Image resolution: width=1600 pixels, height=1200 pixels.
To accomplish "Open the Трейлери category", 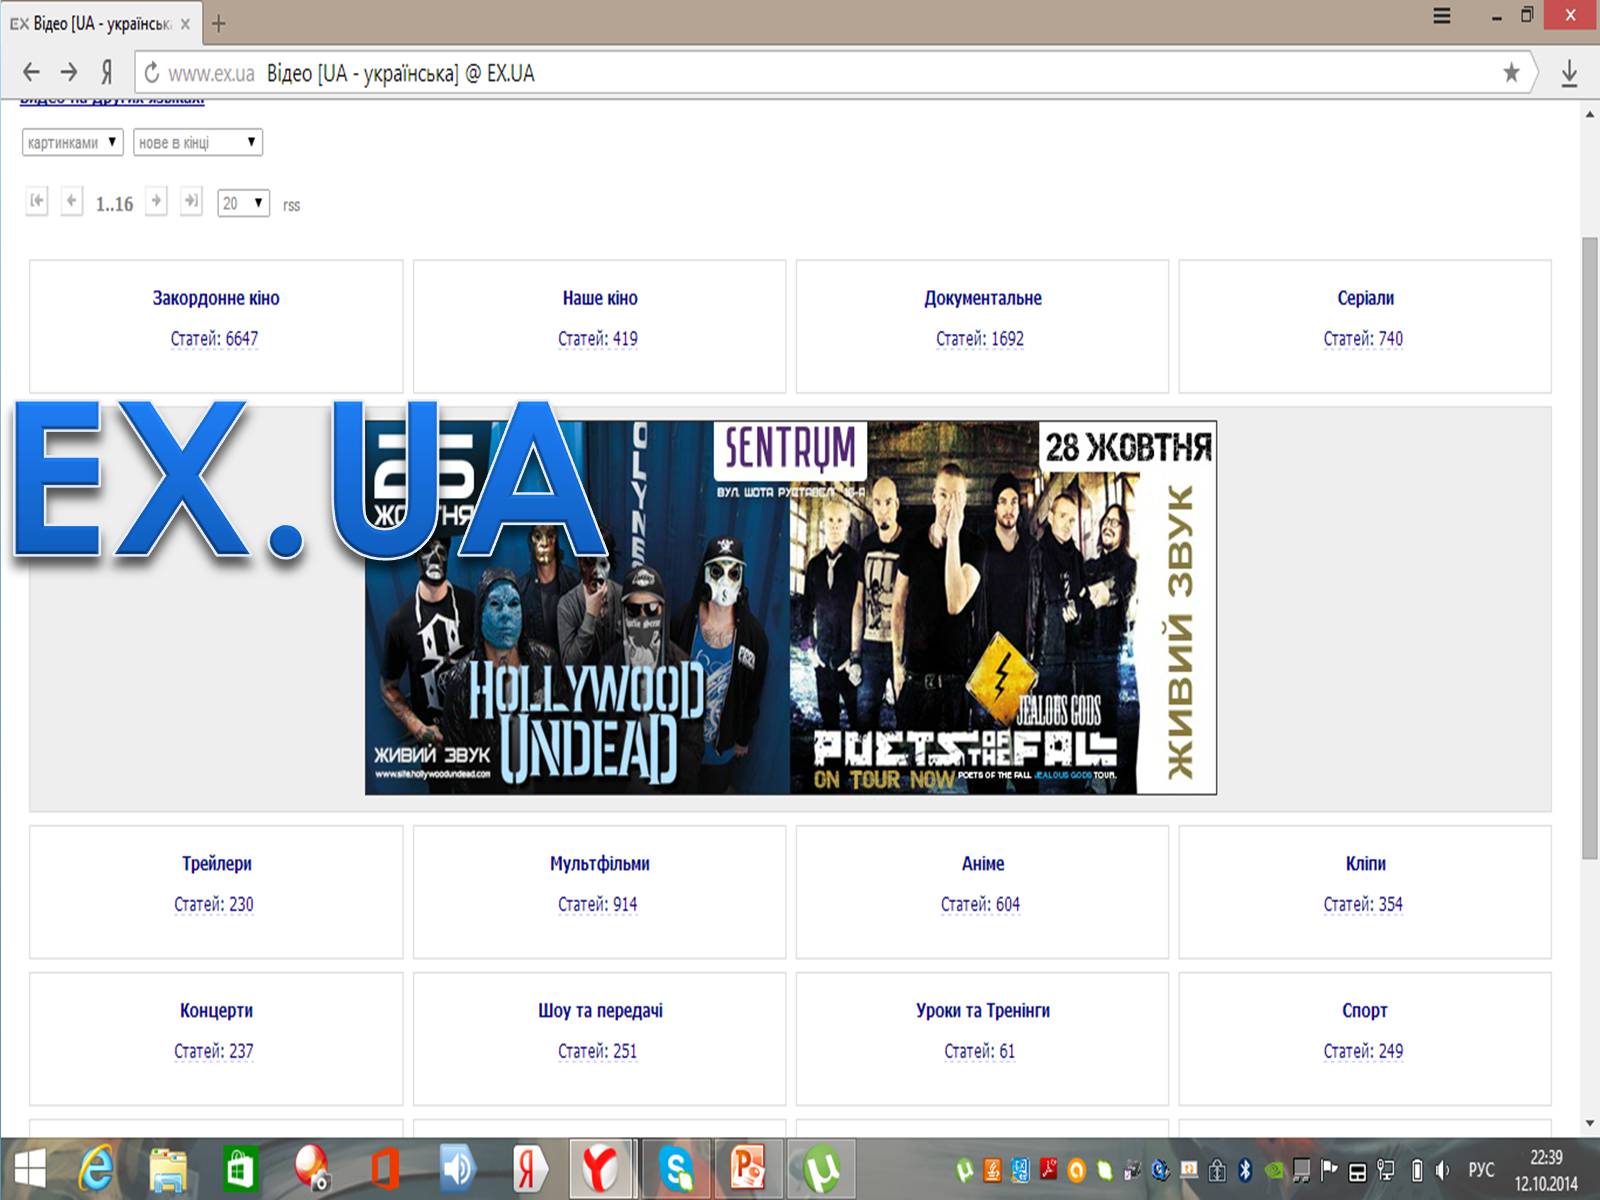I will click(216, 864).
